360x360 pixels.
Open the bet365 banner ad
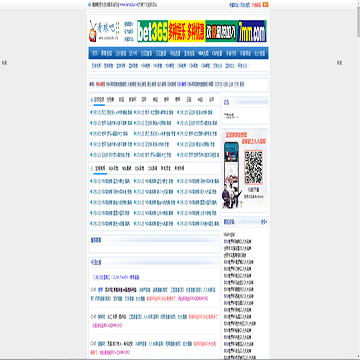pos(152,31)
